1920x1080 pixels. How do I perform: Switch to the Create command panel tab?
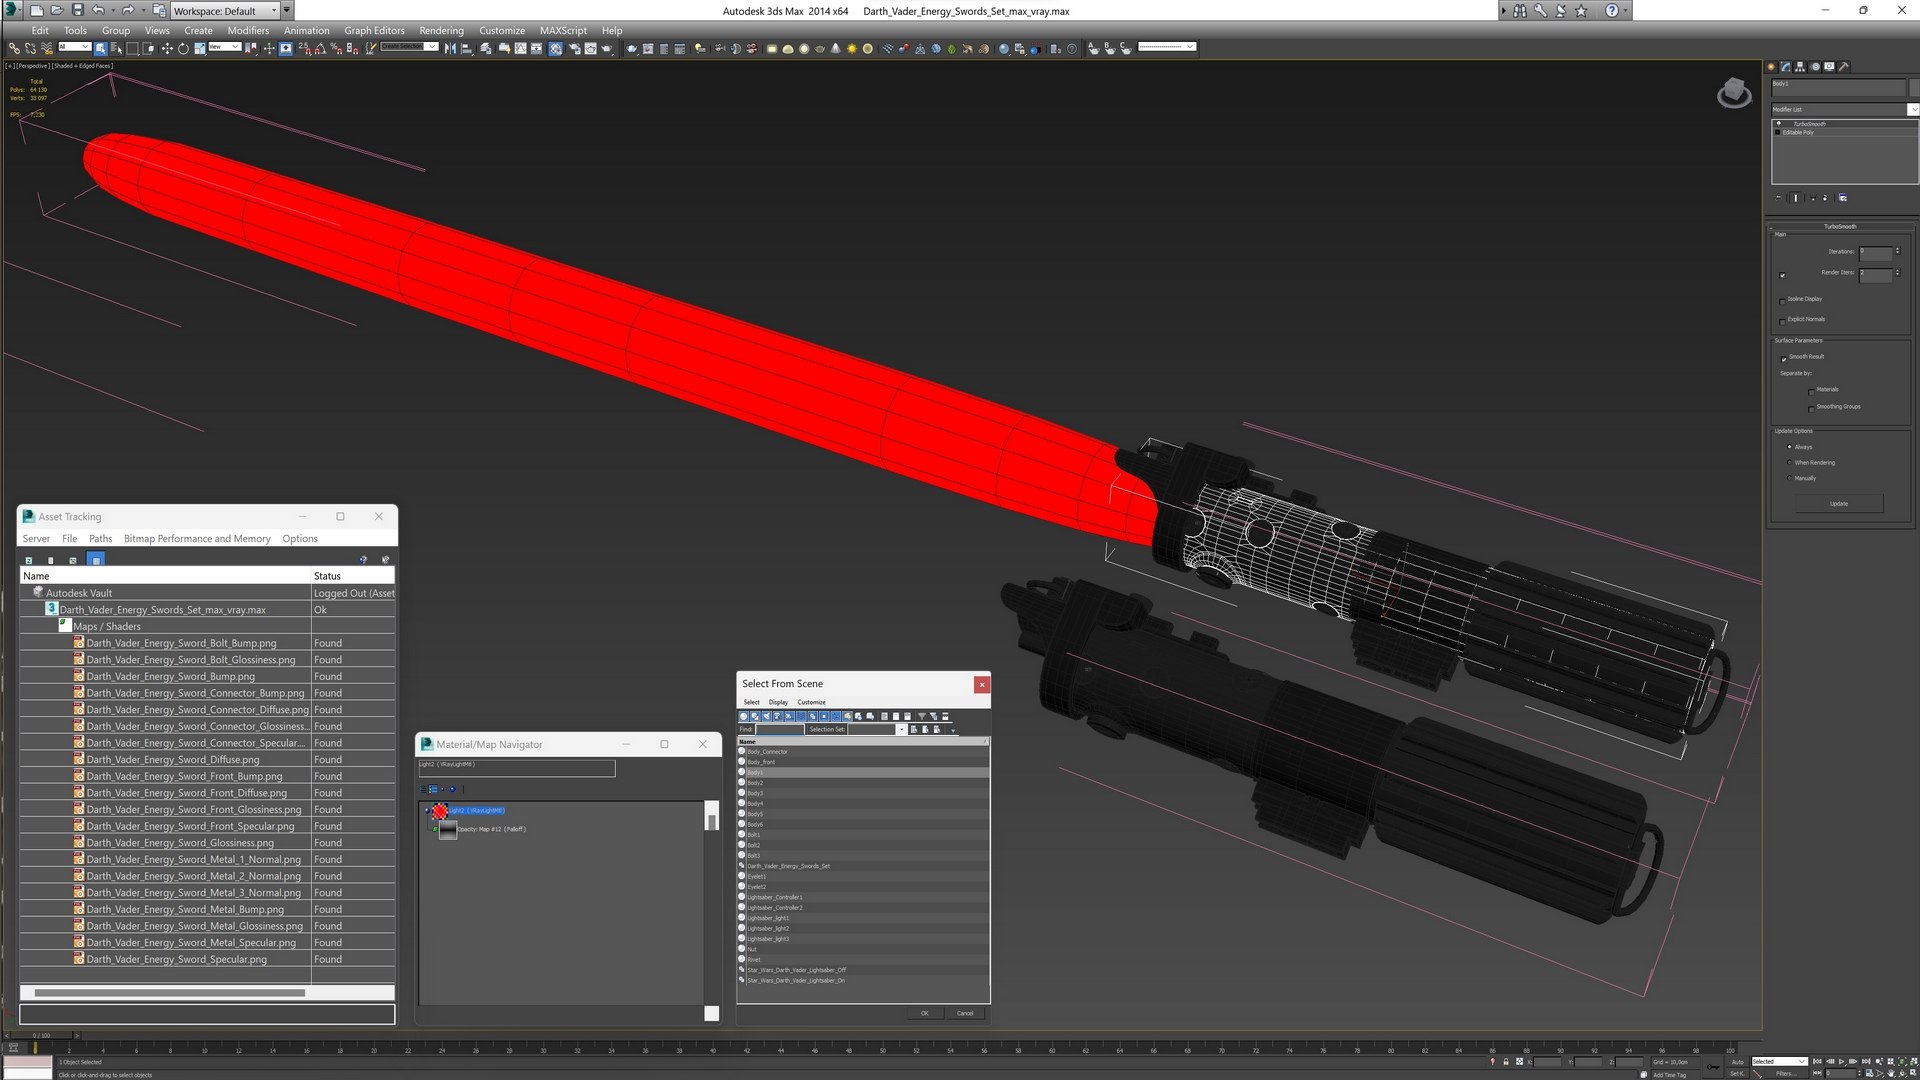click(1771, 67)
